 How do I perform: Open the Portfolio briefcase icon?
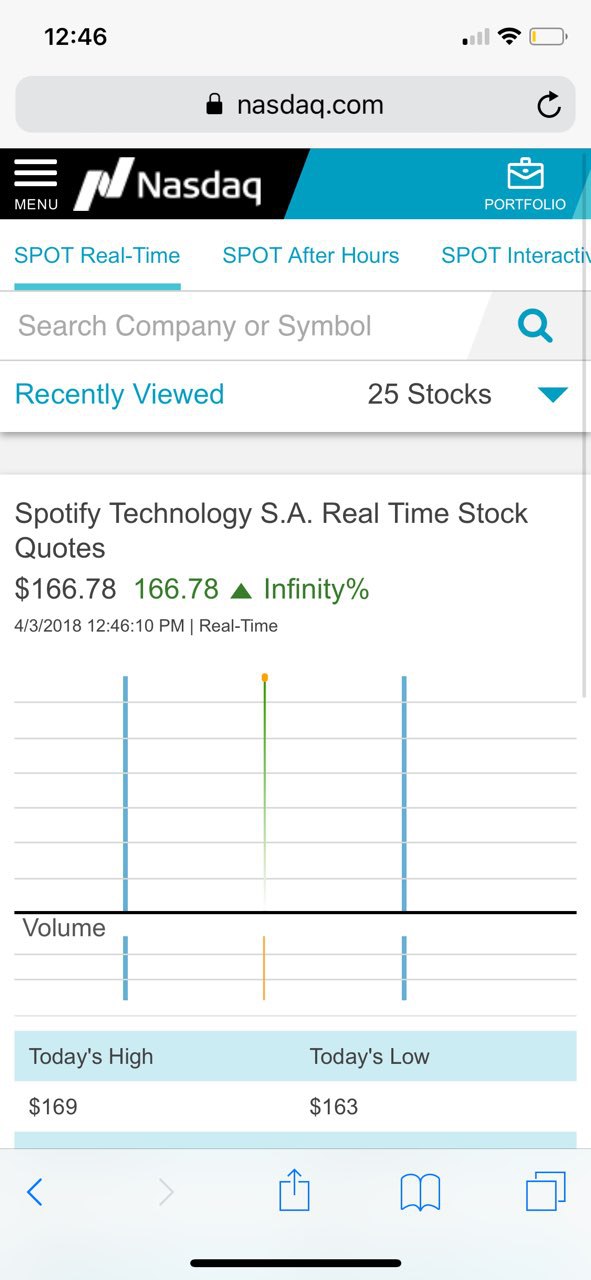coord(525,184)
